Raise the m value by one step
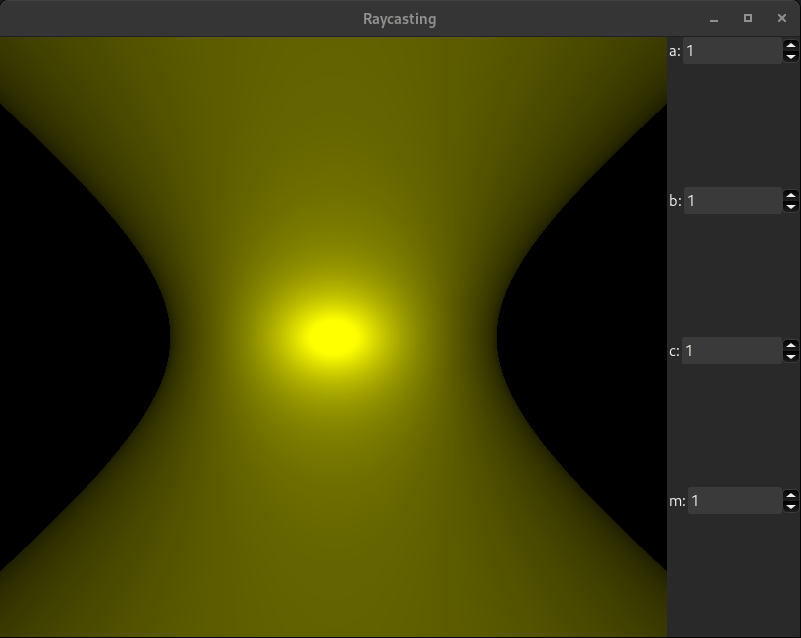The width and height of the screenshot is (801, 638). (x=791, y=495)
